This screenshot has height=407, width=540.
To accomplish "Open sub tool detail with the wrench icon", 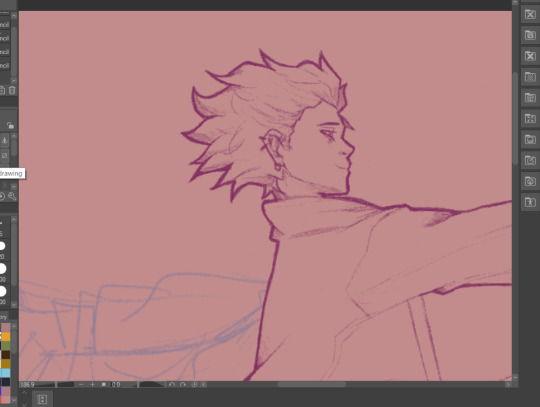I will [12, 196].
